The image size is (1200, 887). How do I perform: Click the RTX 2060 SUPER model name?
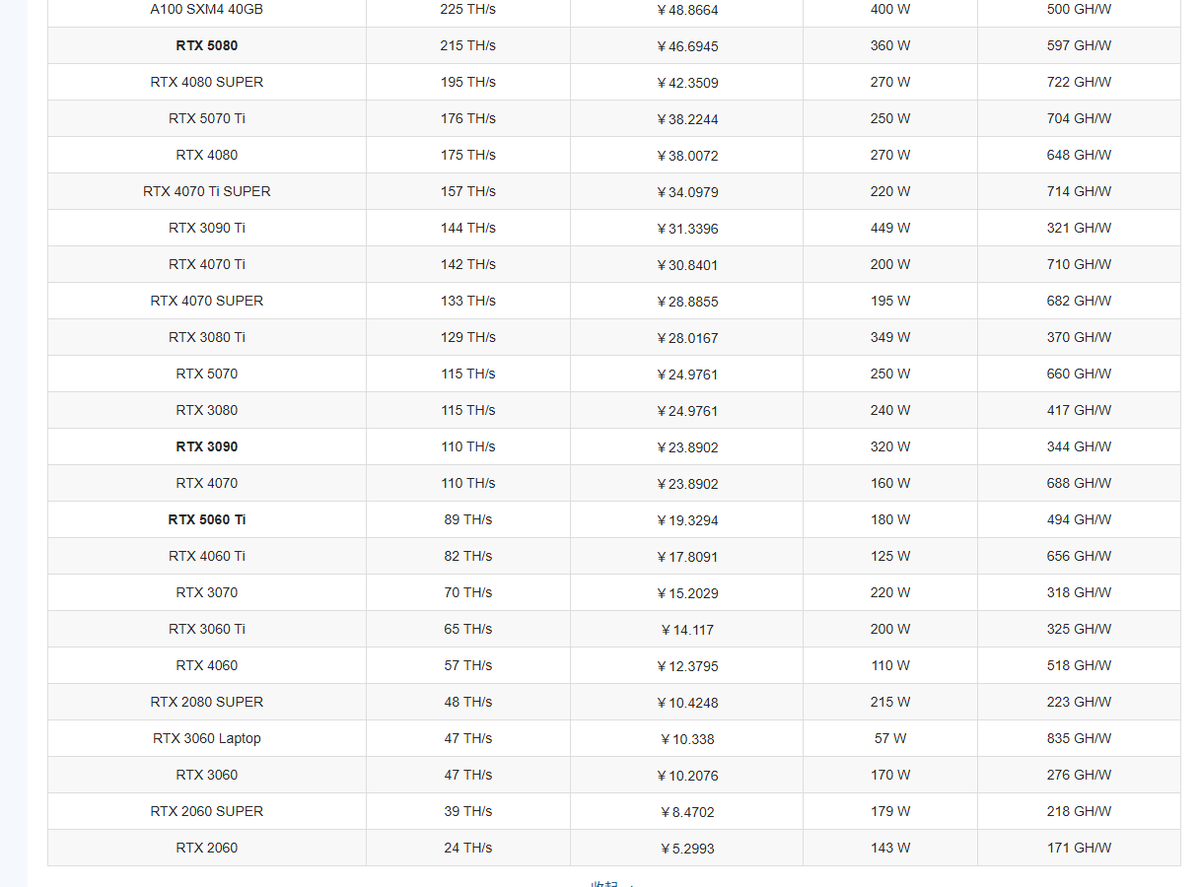207,811
